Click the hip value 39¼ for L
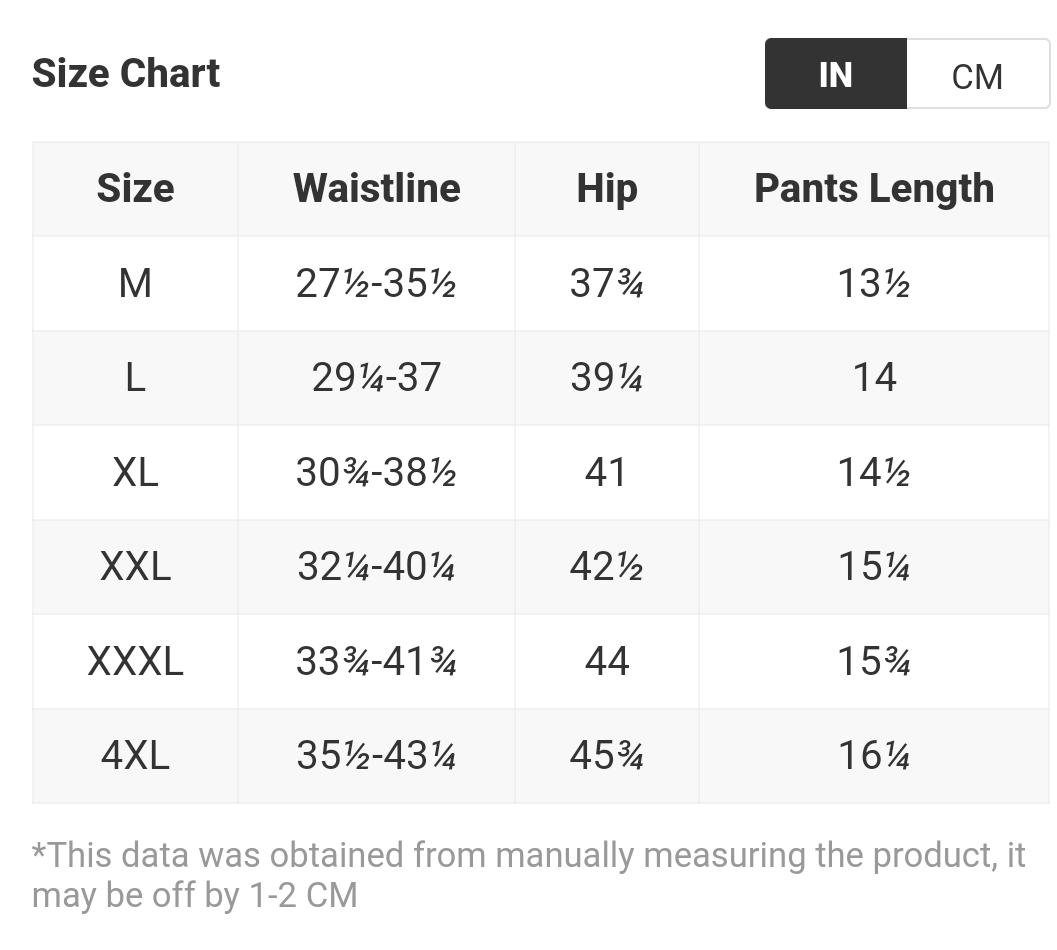Screen dimensions: 1057x950 (x=606, y=378)
